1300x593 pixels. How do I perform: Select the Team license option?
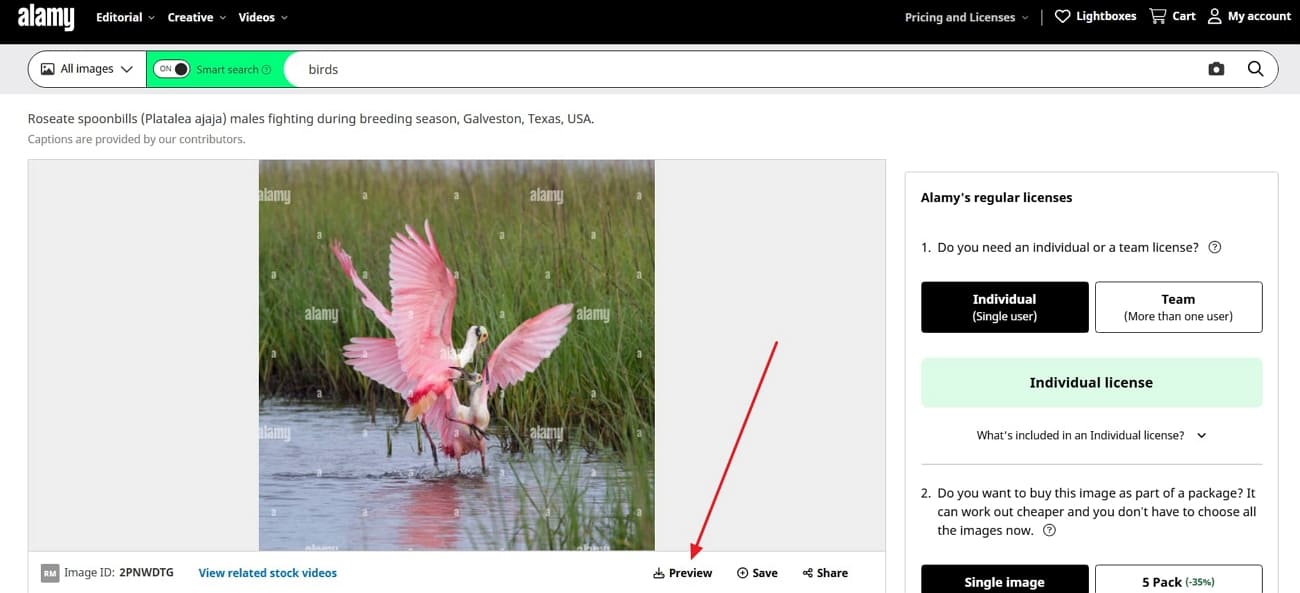[1178, 307]
